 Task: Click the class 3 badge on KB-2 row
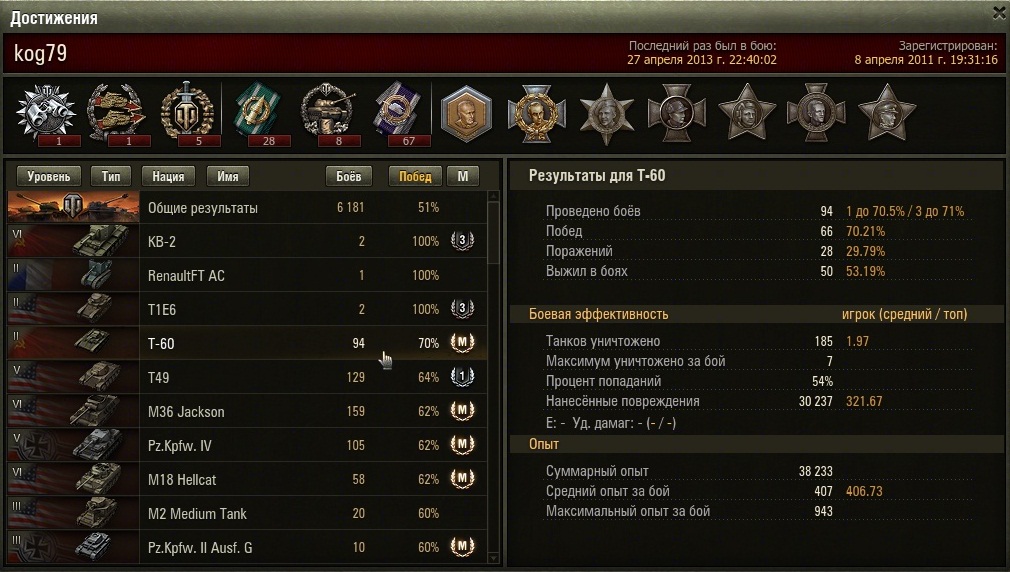[x=462, y=240]
